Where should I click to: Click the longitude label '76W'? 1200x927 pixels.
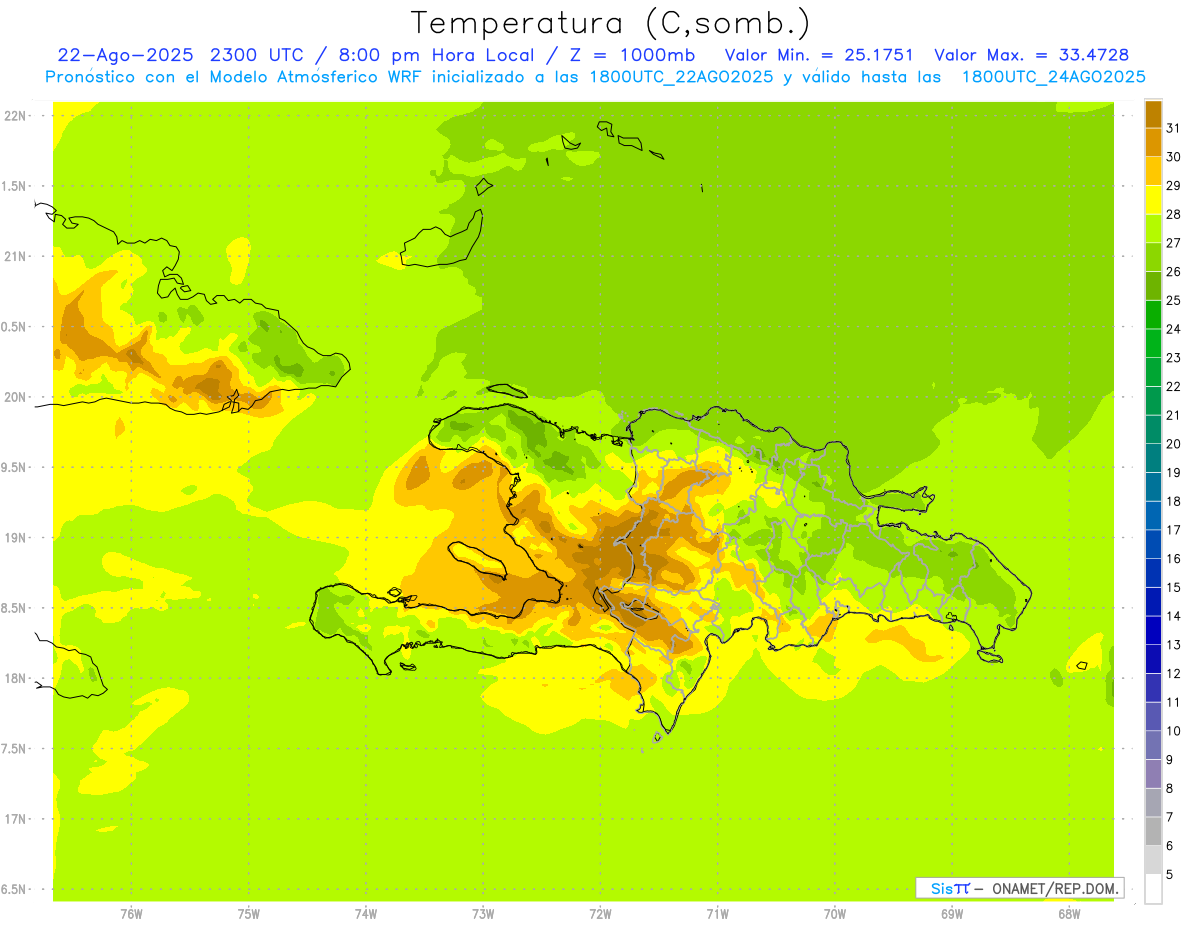point(131,914)
